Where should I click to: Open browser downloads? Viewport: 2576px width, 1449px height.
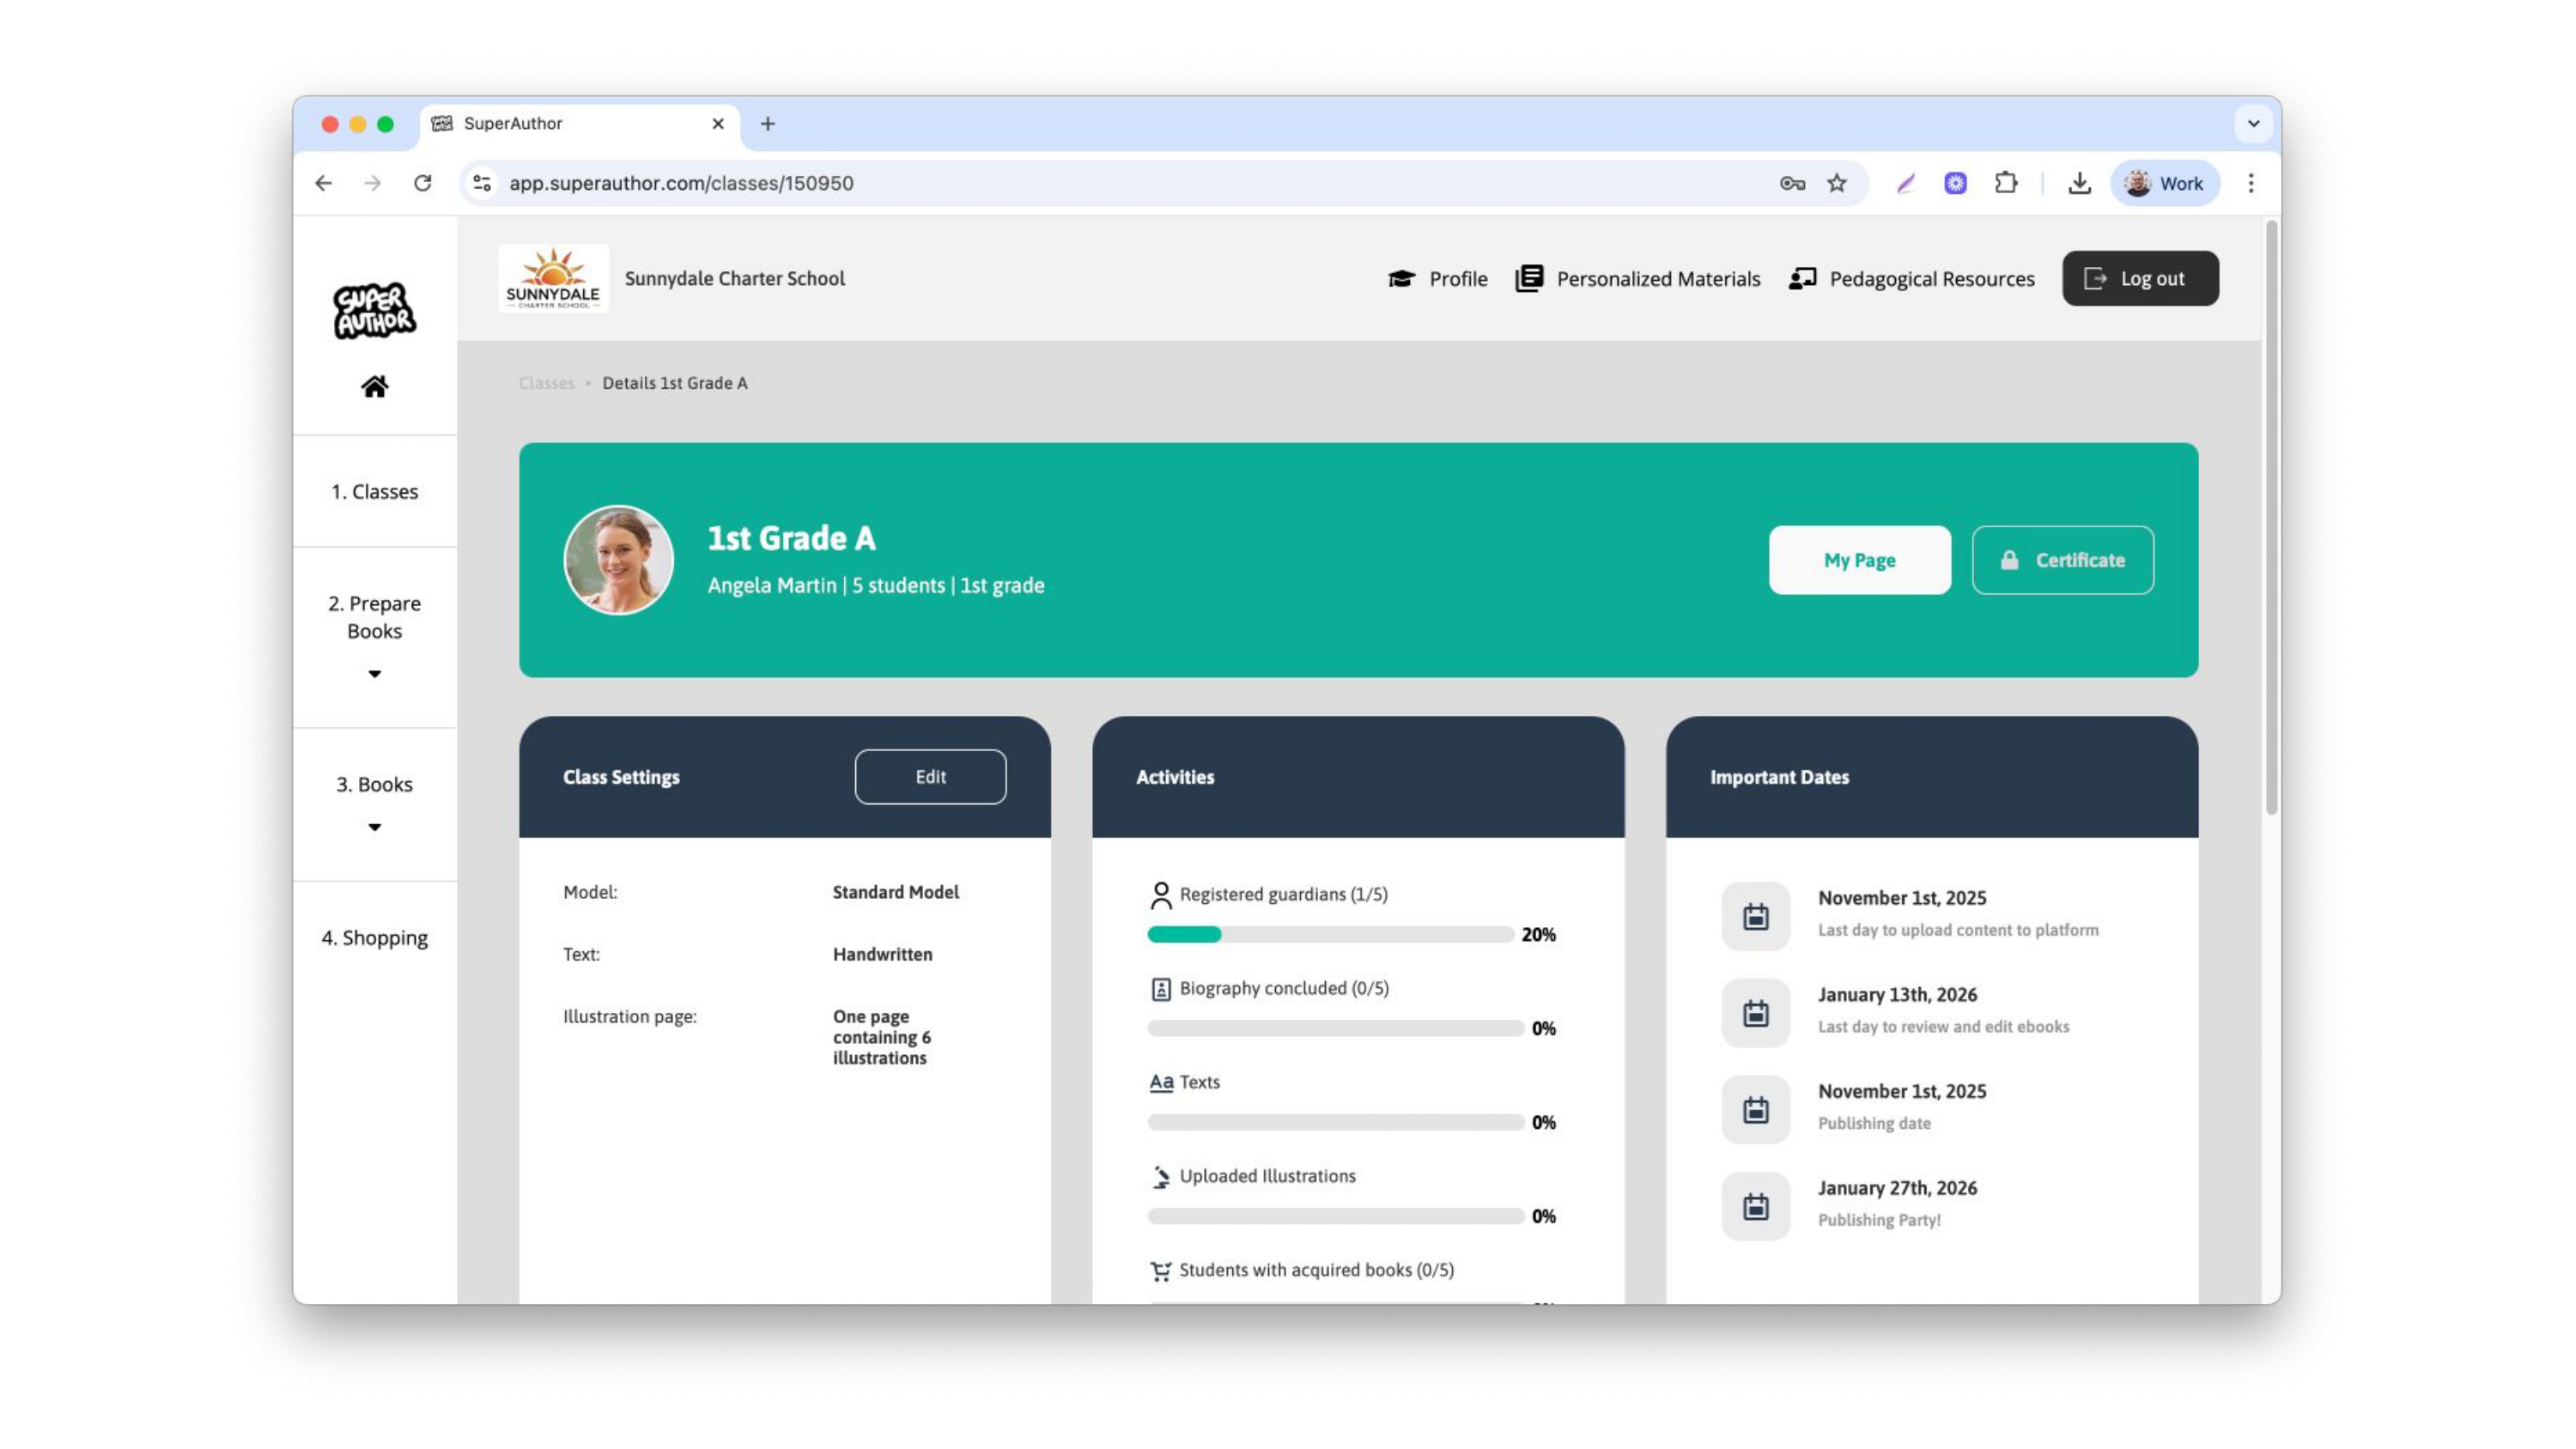tap(2079, 183)
